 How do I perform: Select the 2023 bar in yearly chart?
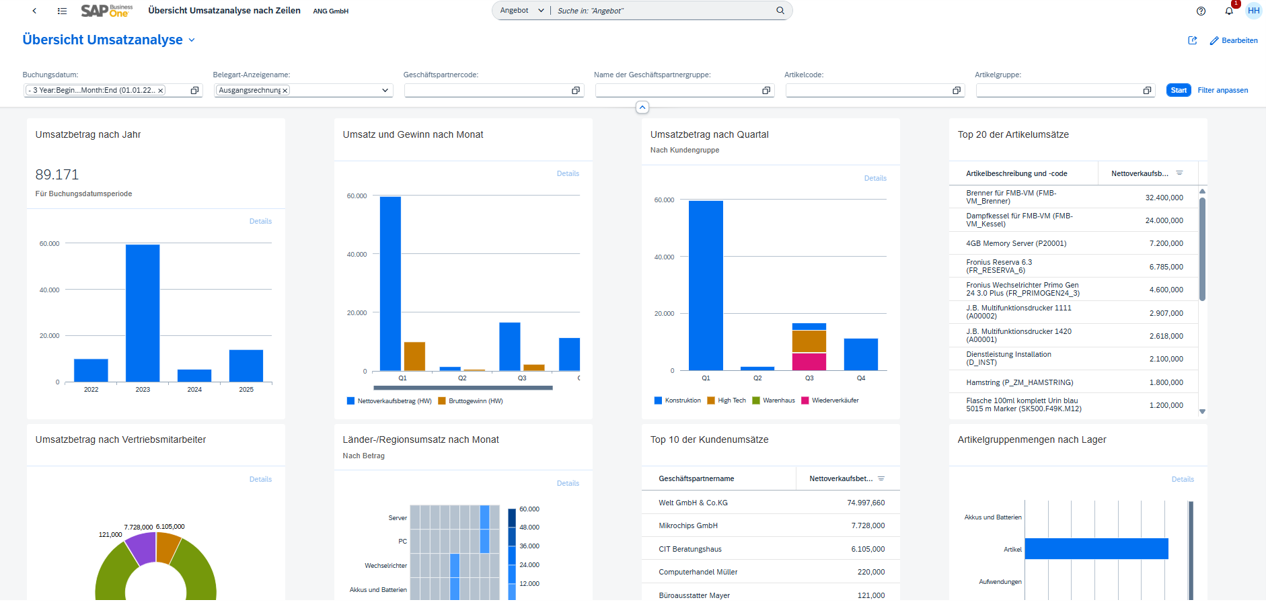143,313
